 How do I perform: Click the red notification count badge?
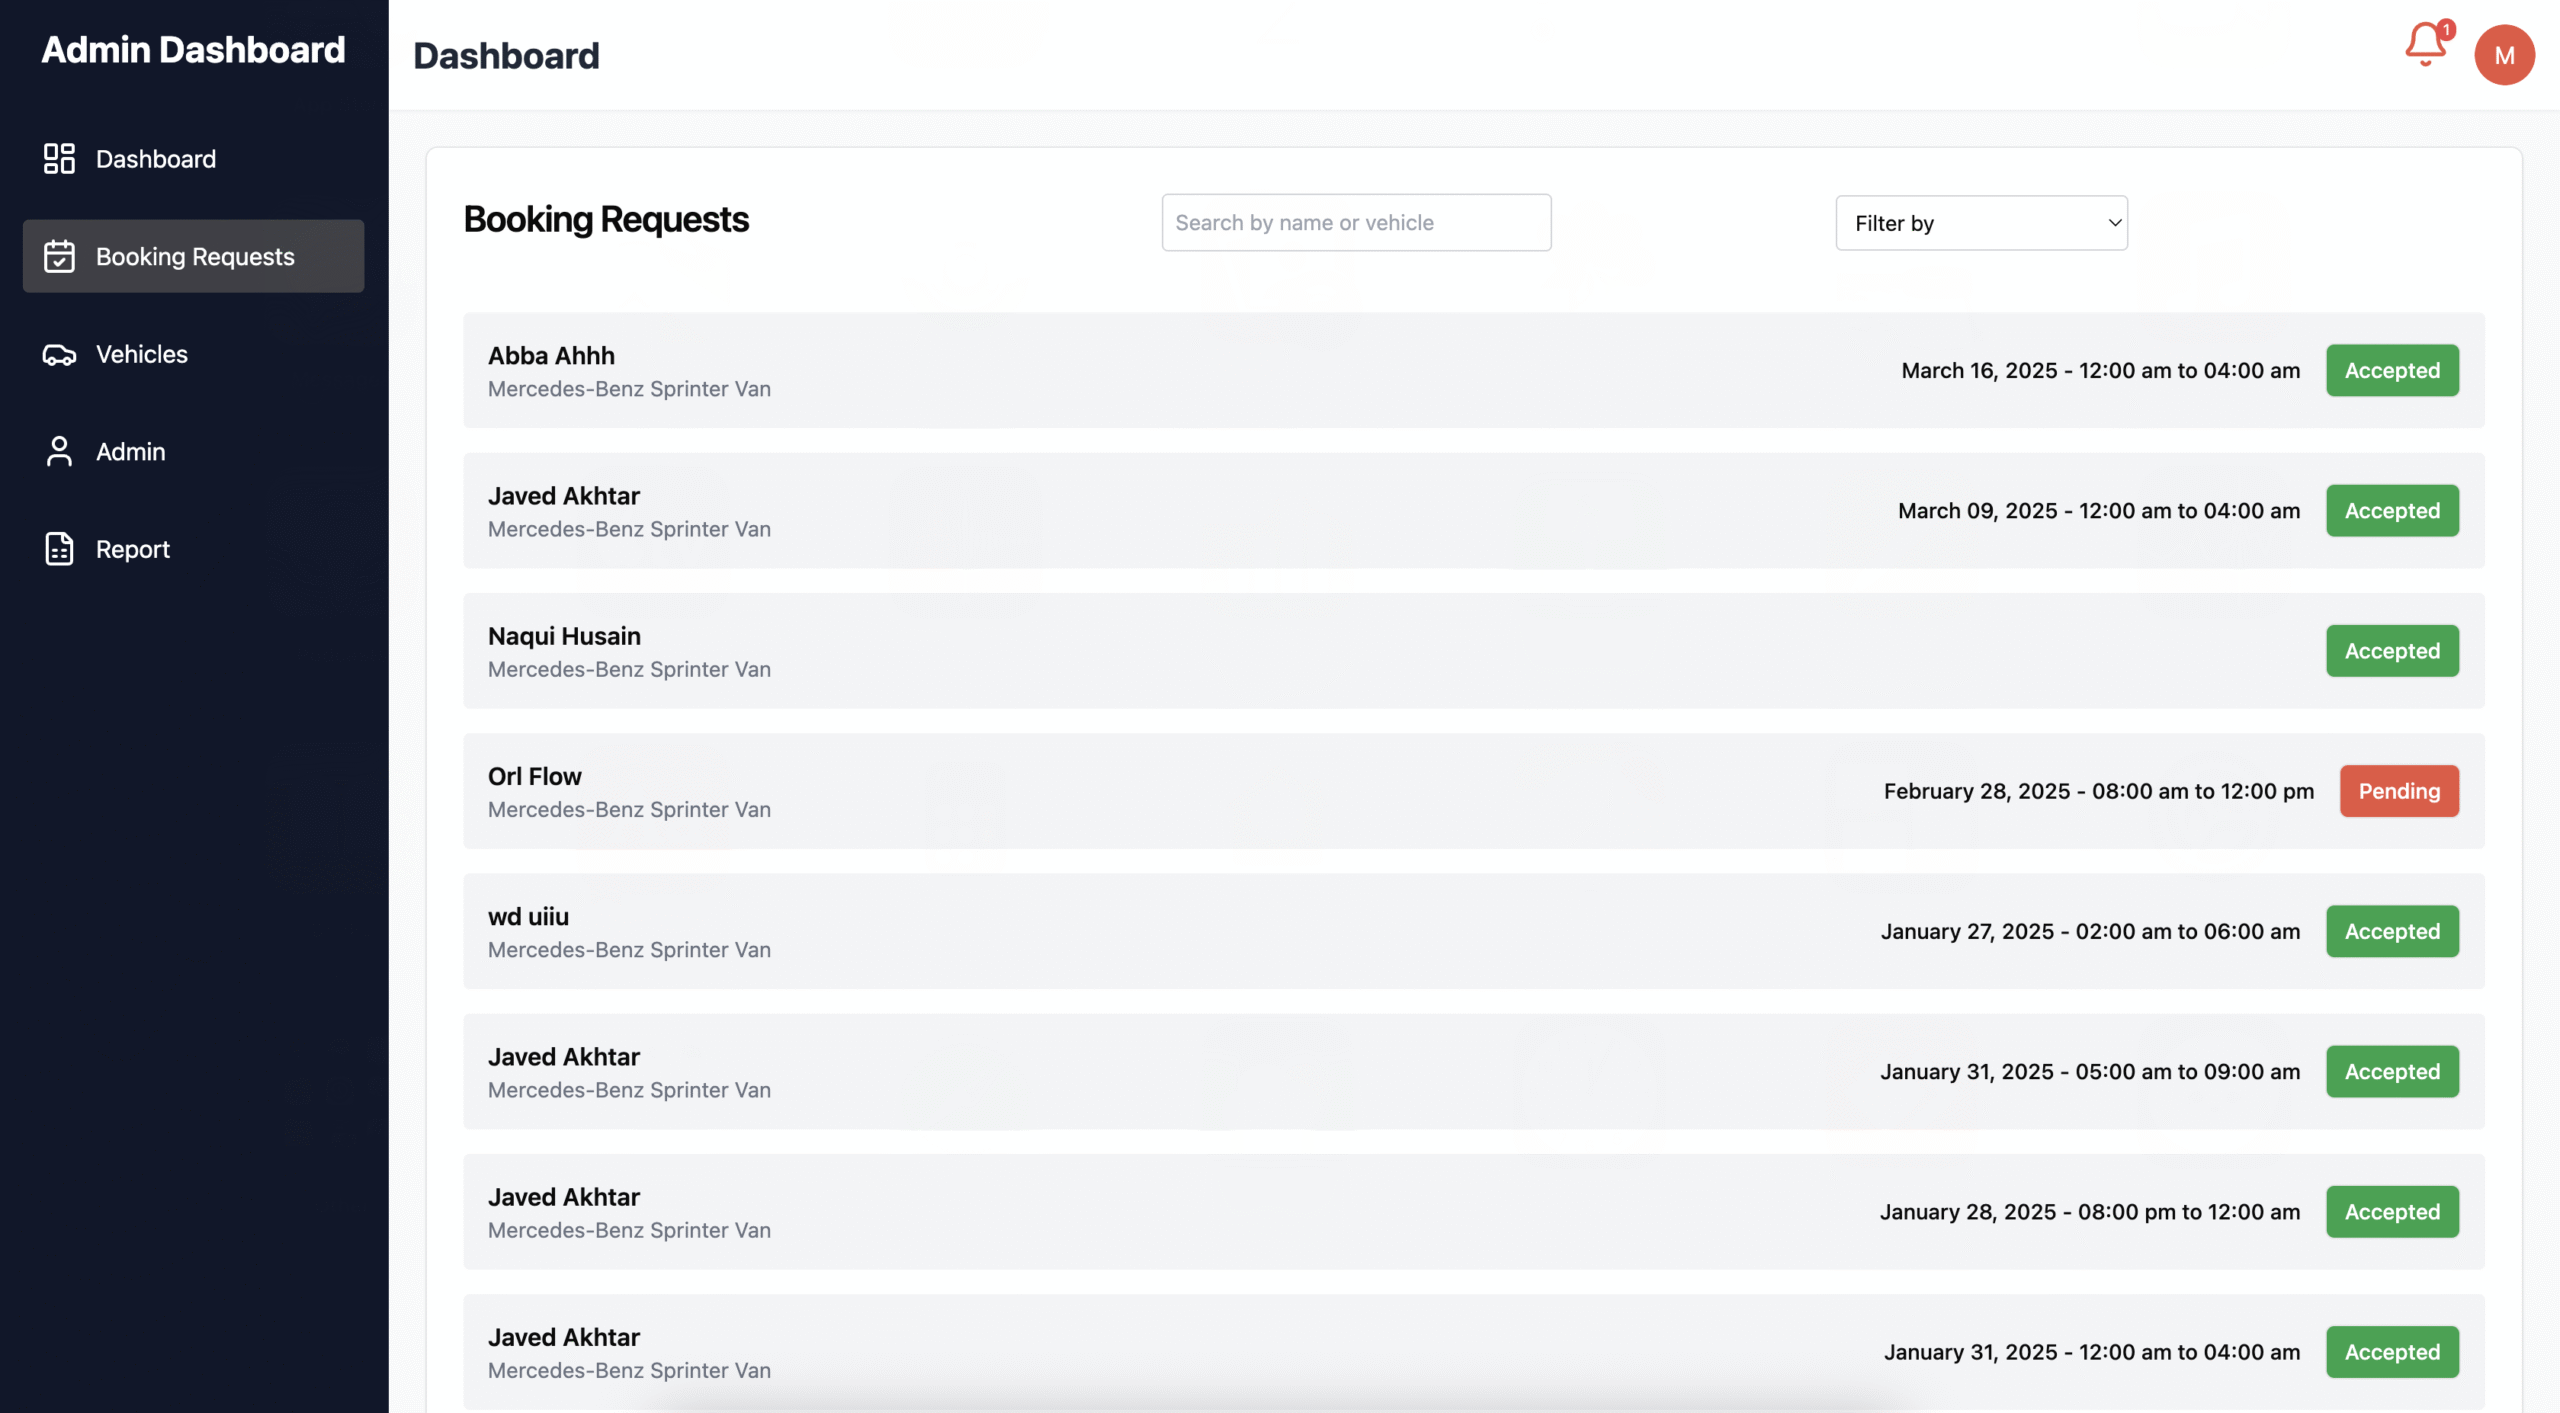[2445, 29]
